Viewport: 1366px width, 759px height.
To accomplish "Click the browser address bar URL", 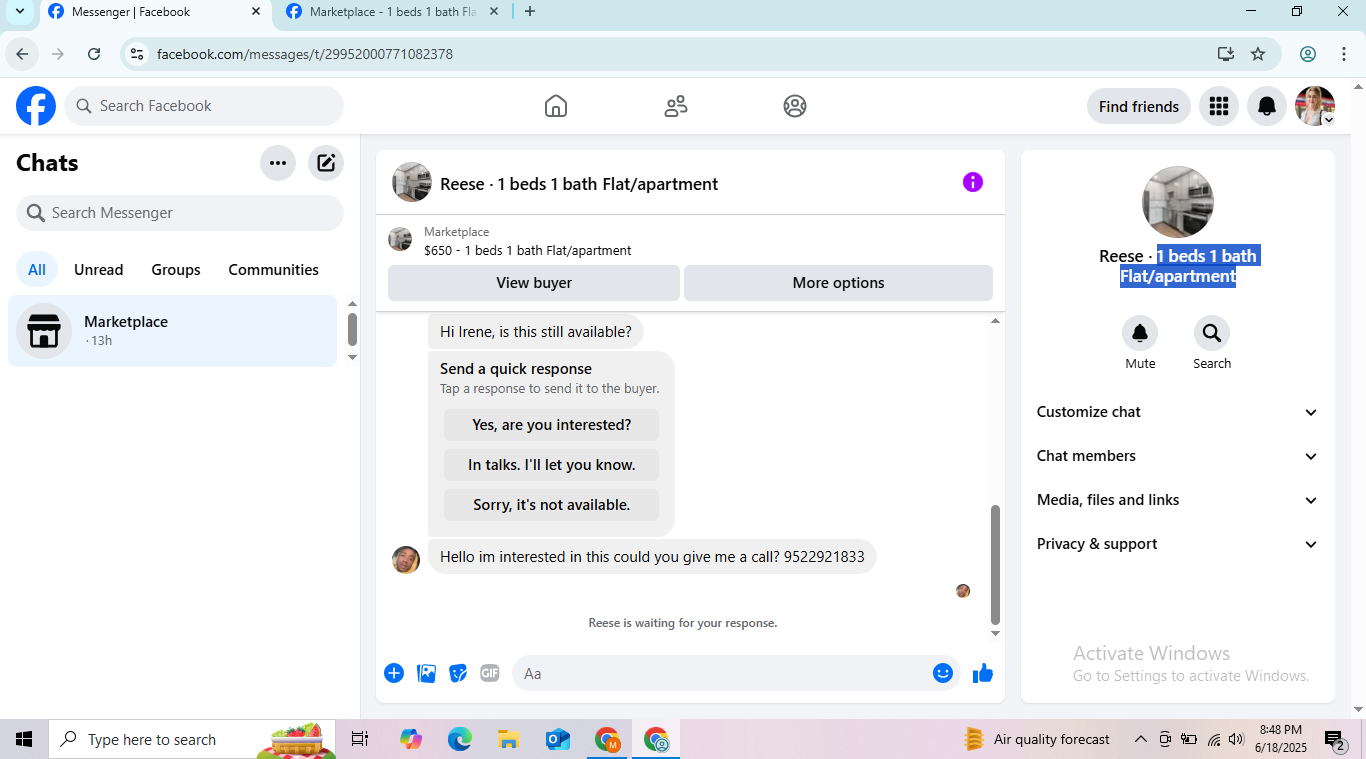I will 305,54.
